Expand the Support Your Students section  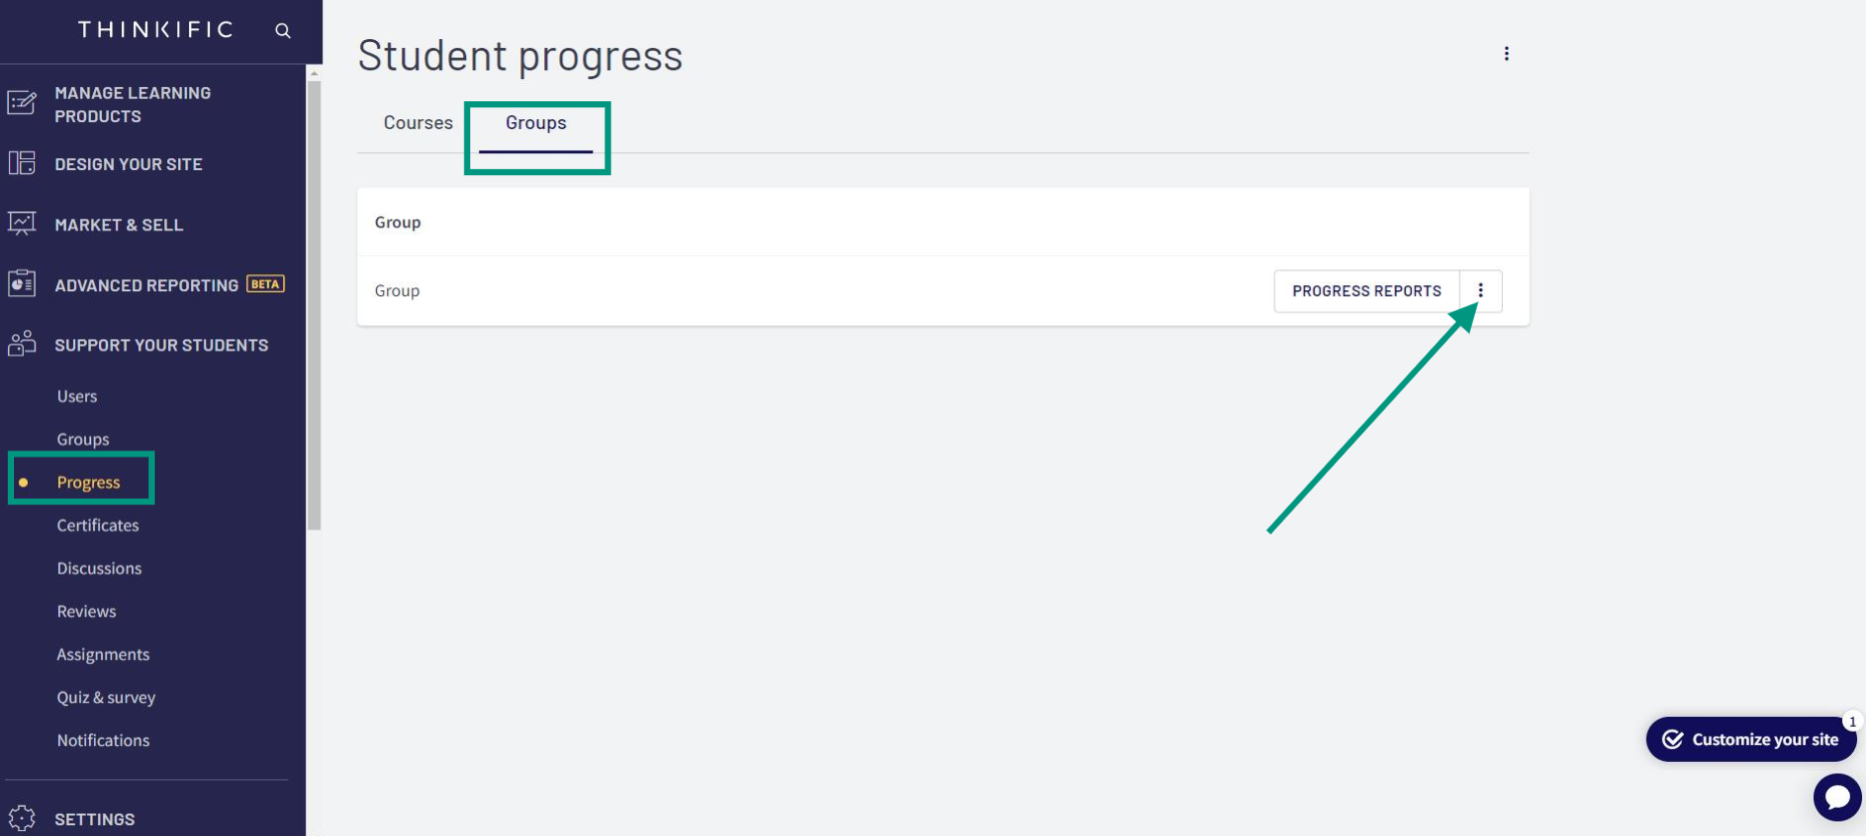[161, 345]
